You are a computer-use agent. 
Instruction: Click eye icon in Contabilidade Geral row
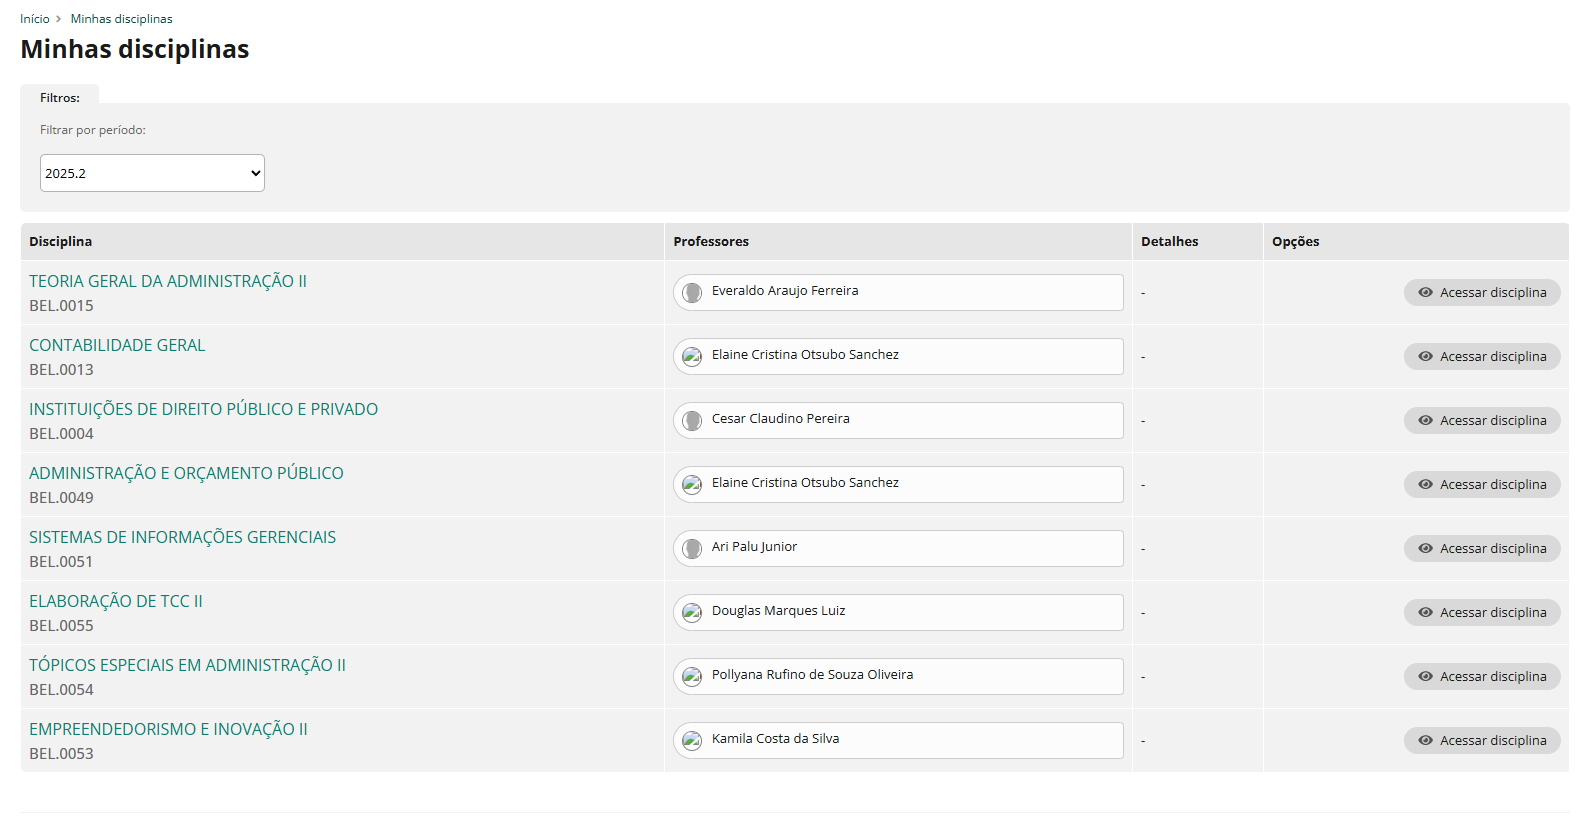point(1425,357)
